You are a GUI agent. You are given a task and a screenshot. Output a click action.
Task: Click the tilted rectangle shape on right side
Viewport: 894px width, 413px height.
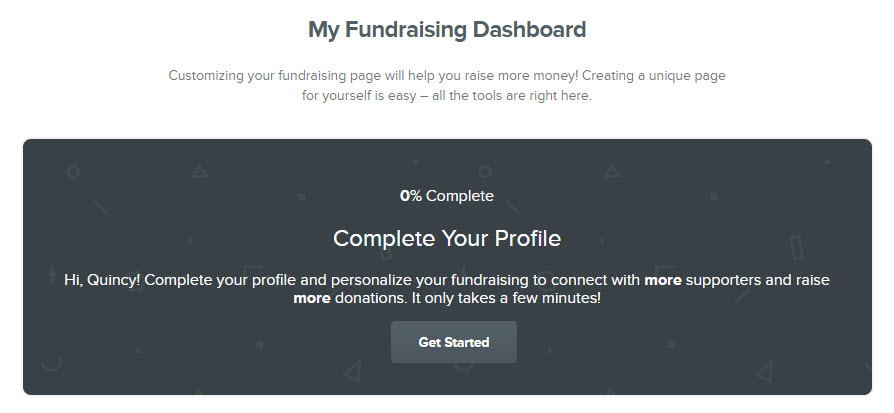(797, 249)
